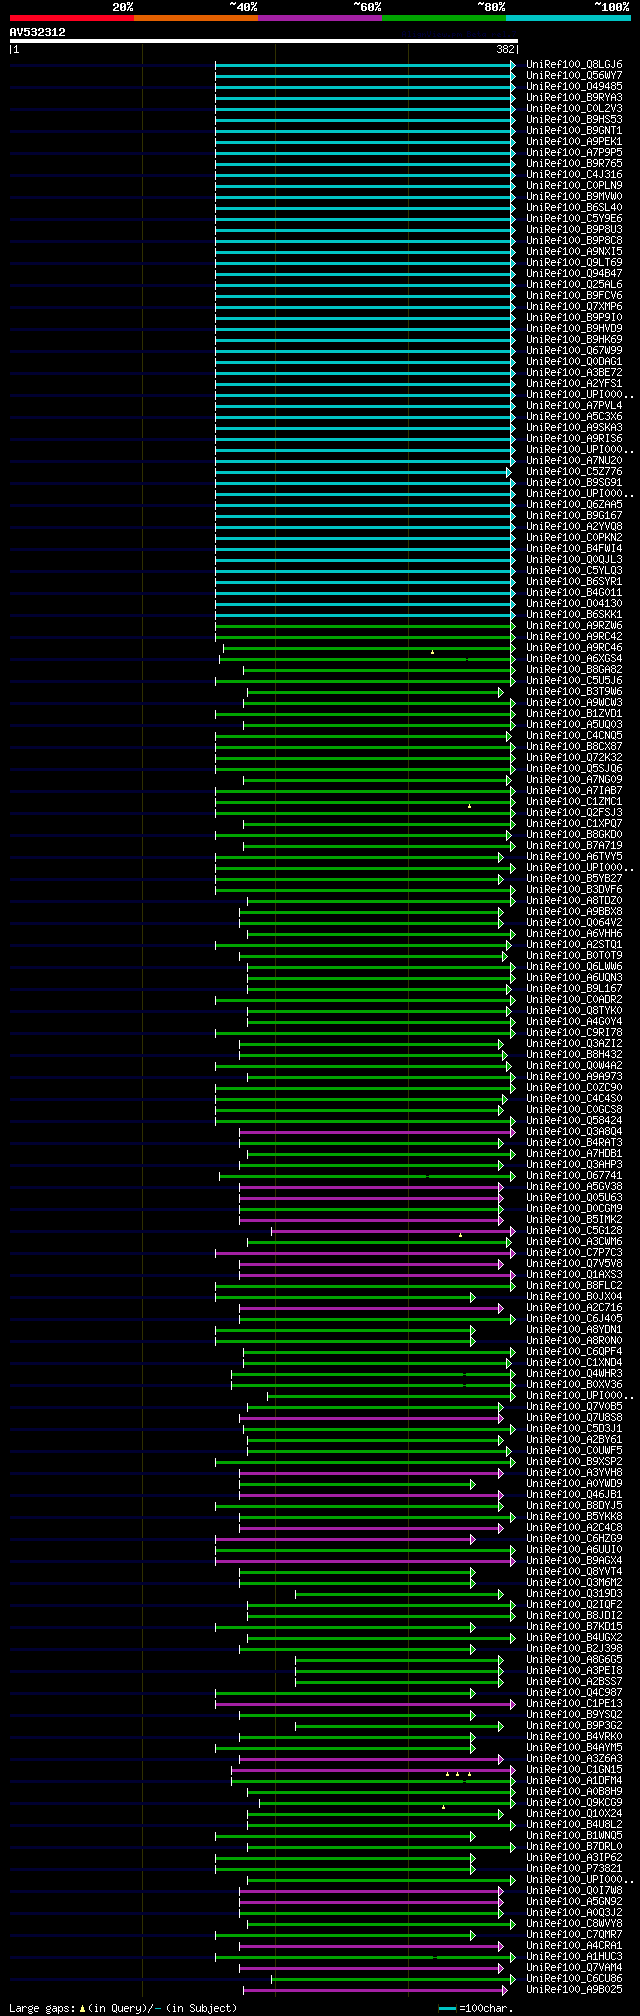The image size is (640, 2016).
Task: Select the UniRef100_B9XSP2 label
Action: pos(574,1461)
